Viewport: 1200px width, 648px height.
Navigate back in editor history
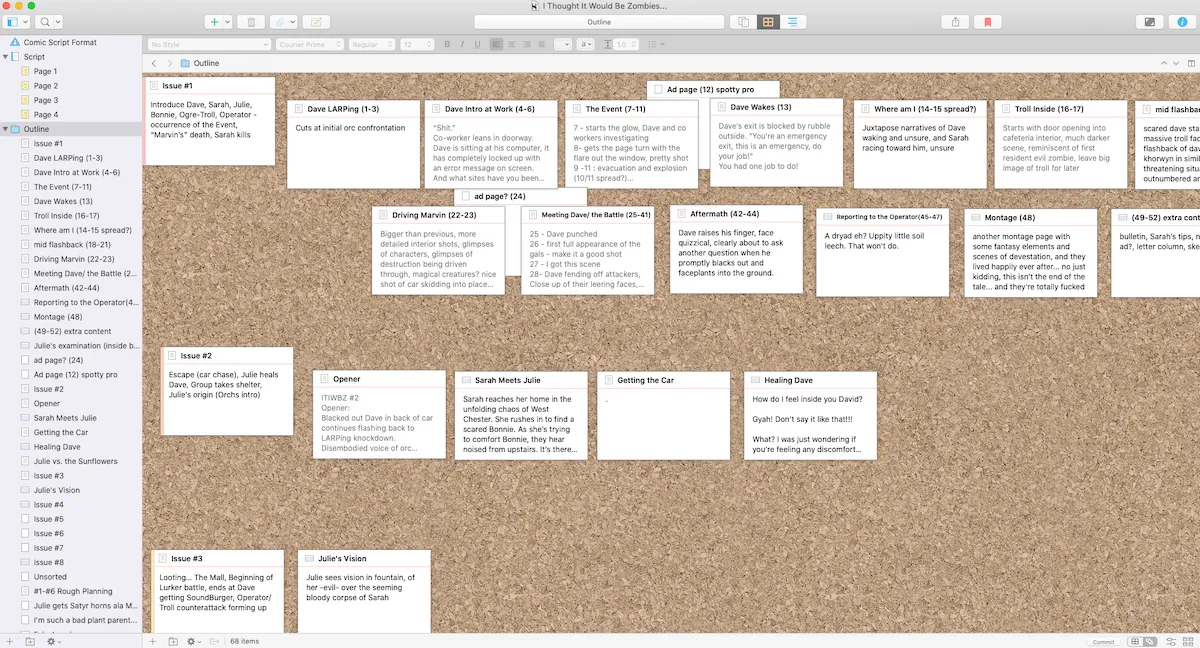[153, 63]
